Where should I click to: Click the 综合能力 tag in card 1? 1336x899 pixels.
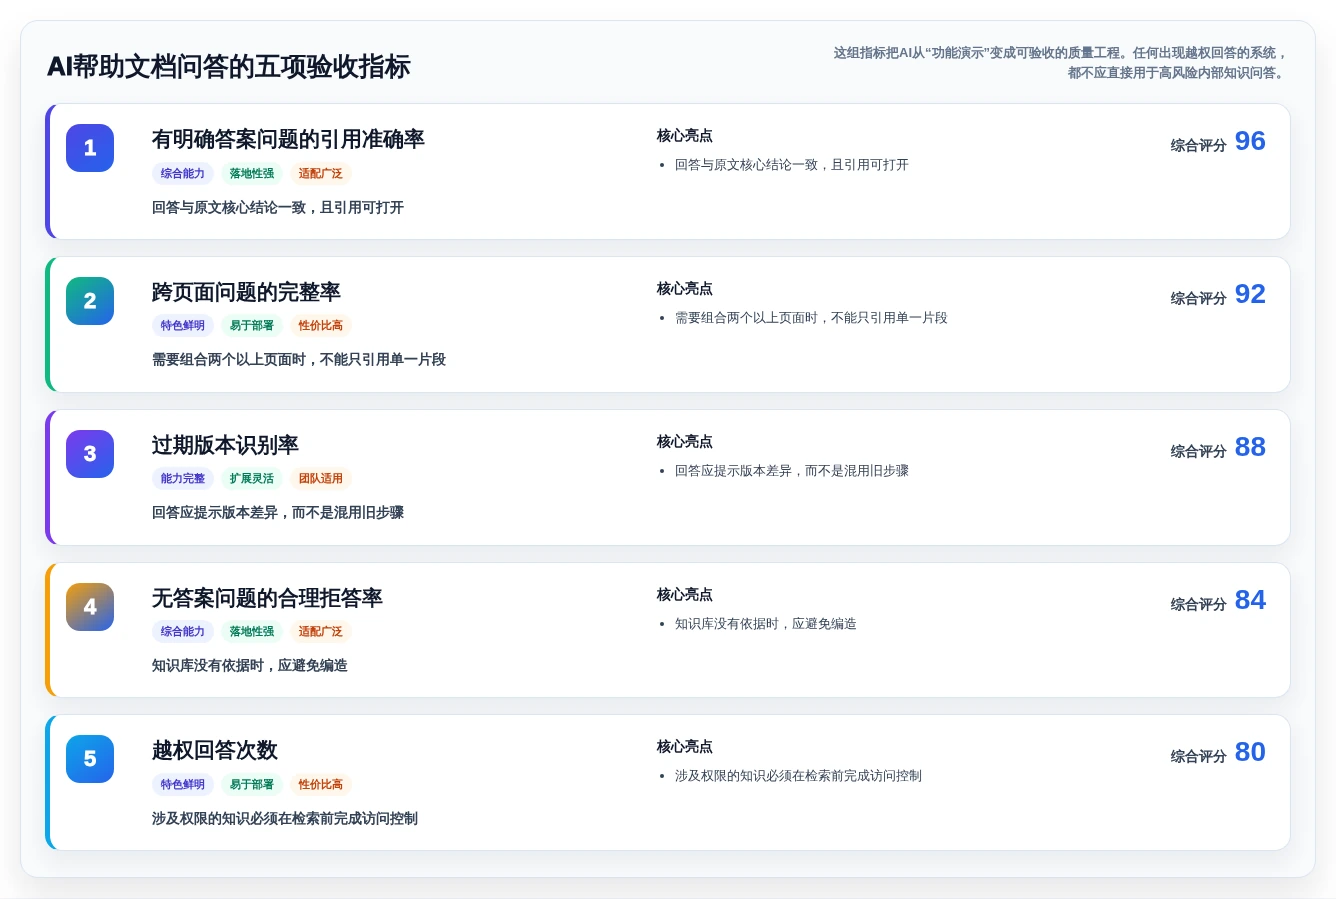point(183,174)
